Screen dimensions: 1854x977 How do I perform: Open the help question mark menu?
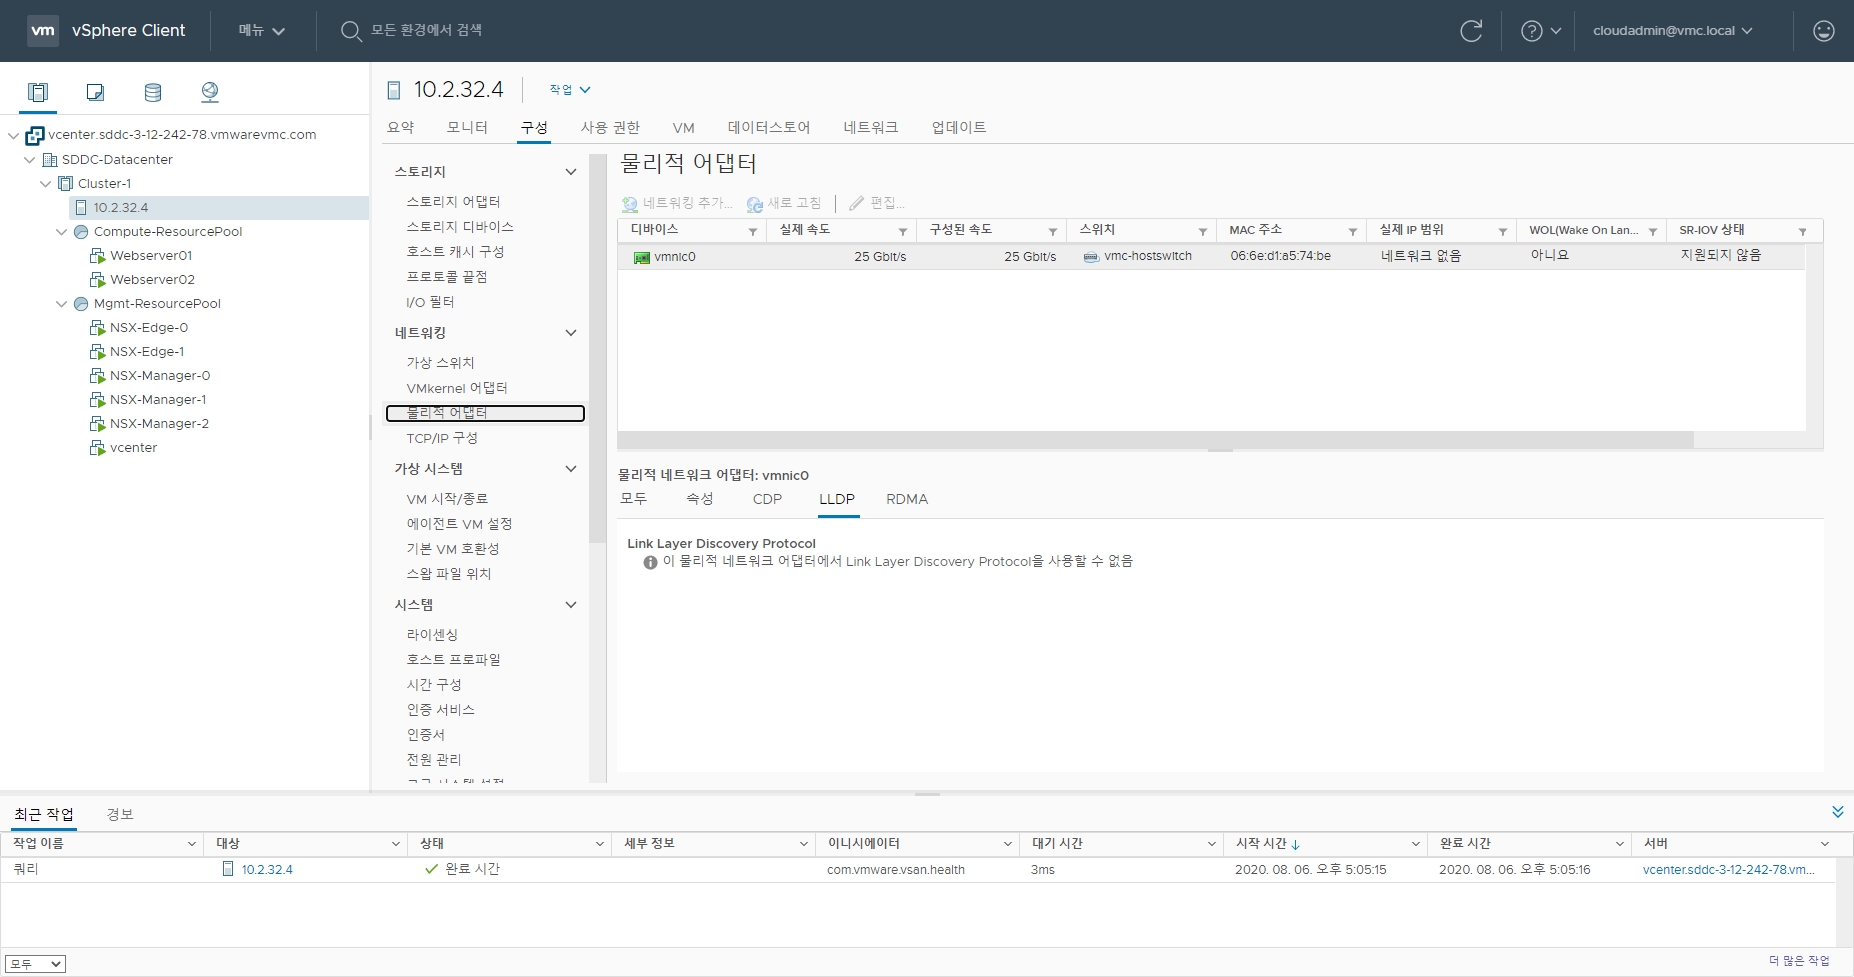click(1541, 31)
